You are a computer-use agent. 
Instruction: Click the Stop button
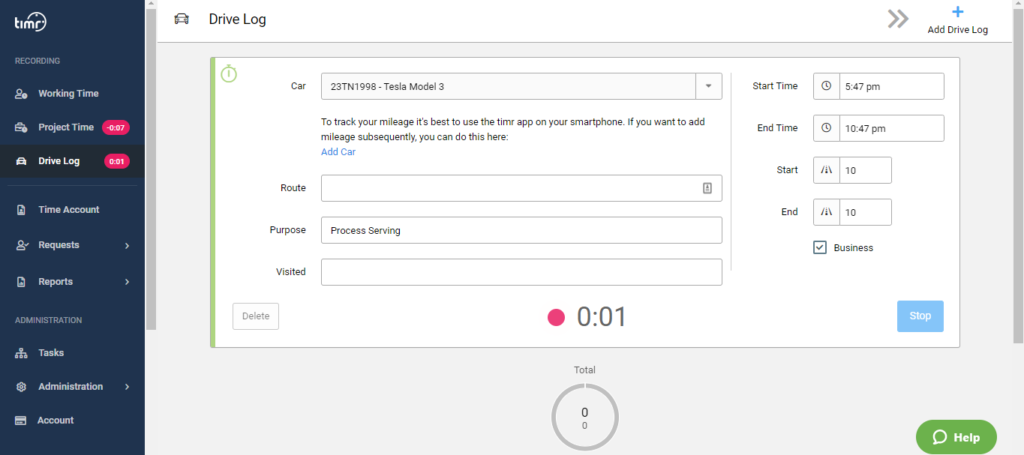[920, 316]
